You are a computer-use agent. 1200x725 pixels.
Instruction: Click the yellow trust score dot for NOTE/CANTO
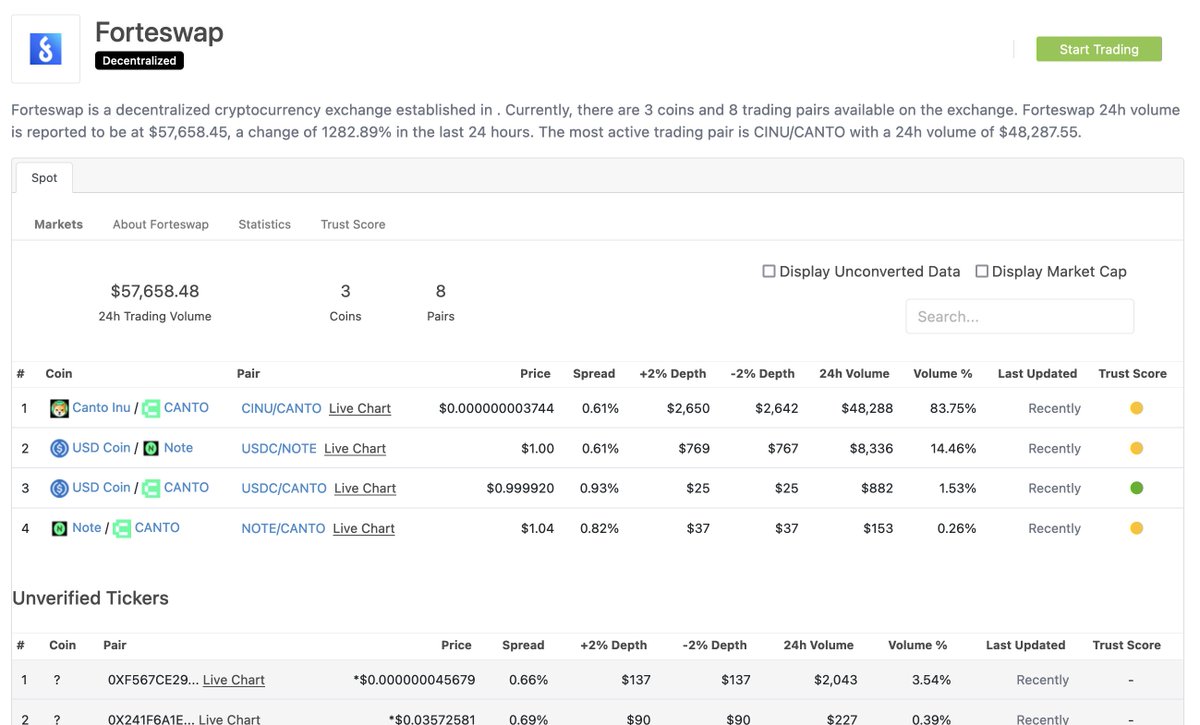[1136, 528]
